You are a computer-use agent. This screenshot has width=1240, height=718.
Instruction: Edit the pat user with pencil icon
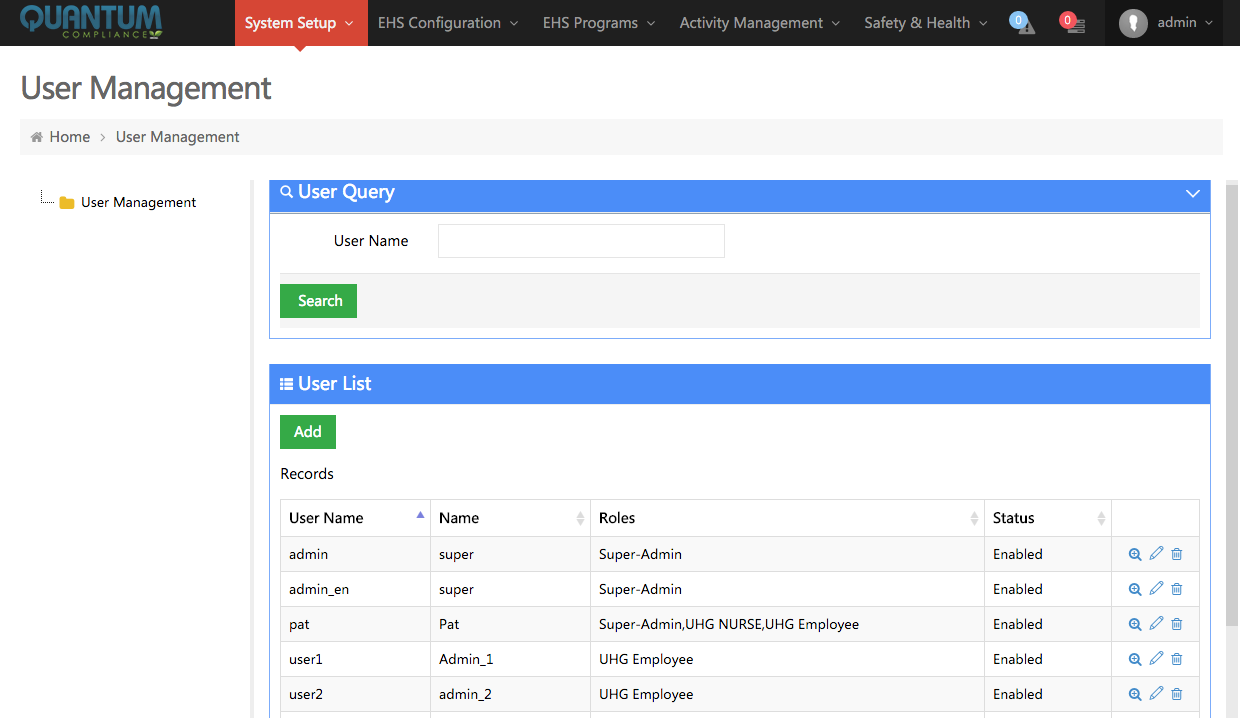1156,623
